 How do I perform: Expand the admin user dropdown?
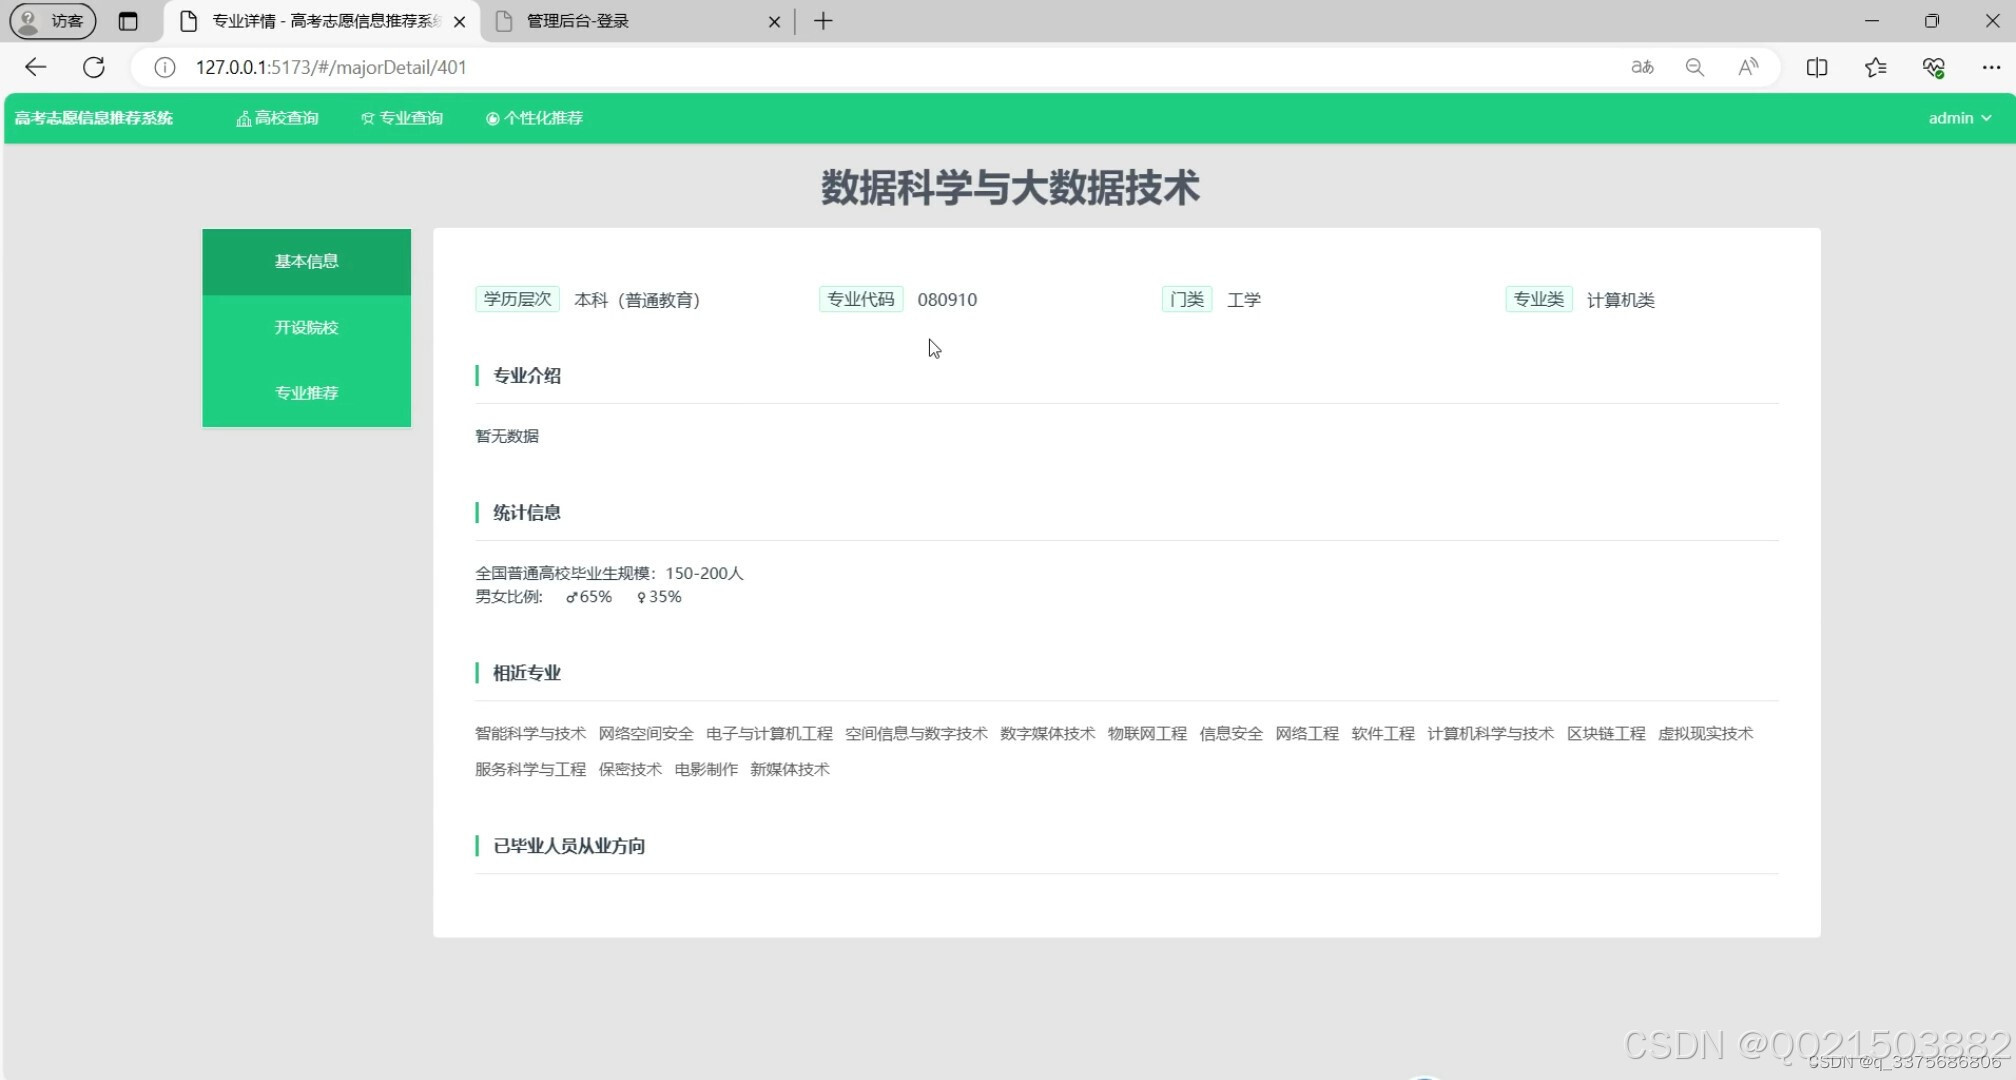point(1959,118)
